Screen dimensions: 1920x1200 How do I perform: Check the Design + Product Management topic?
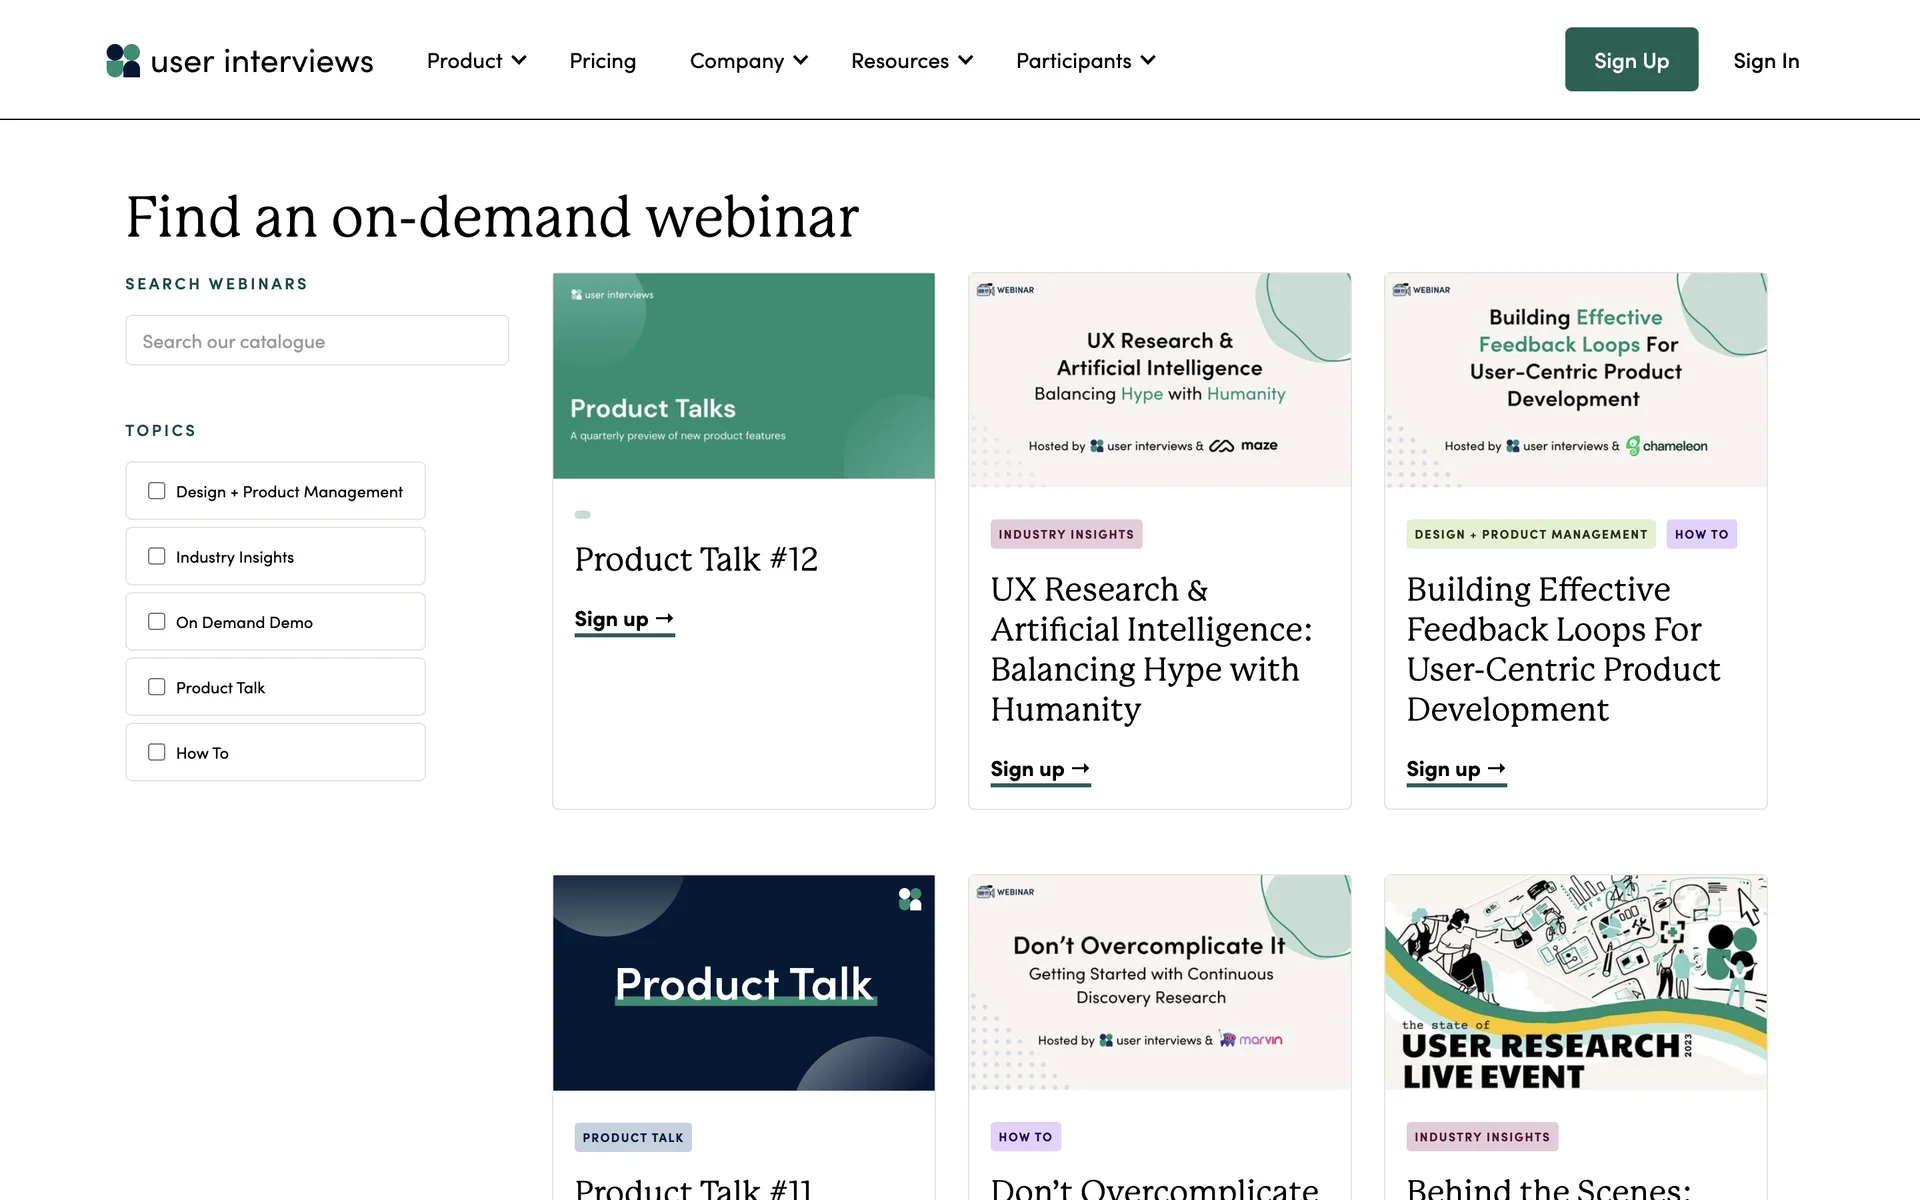click(157, 491)
